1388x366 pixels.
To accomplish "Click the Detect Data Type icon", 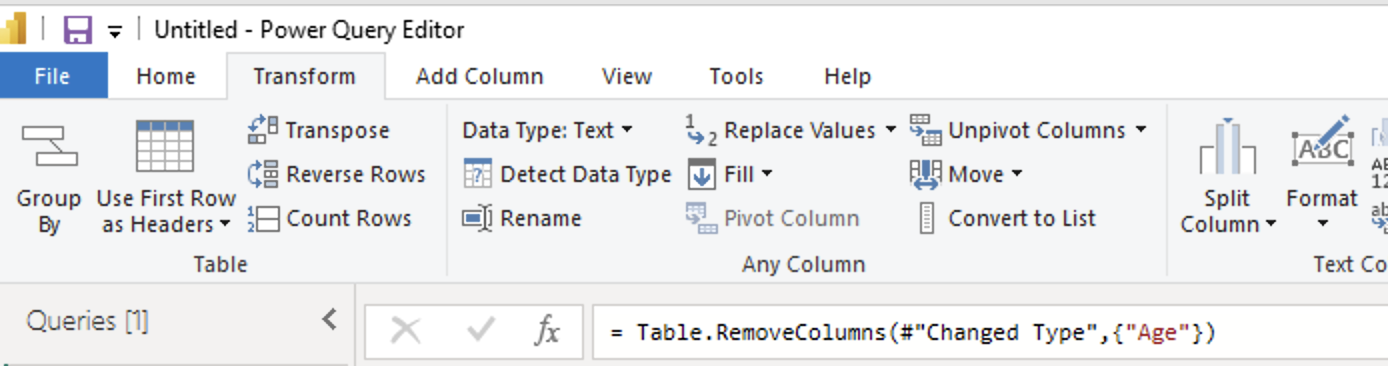I will tap(477, 174).
